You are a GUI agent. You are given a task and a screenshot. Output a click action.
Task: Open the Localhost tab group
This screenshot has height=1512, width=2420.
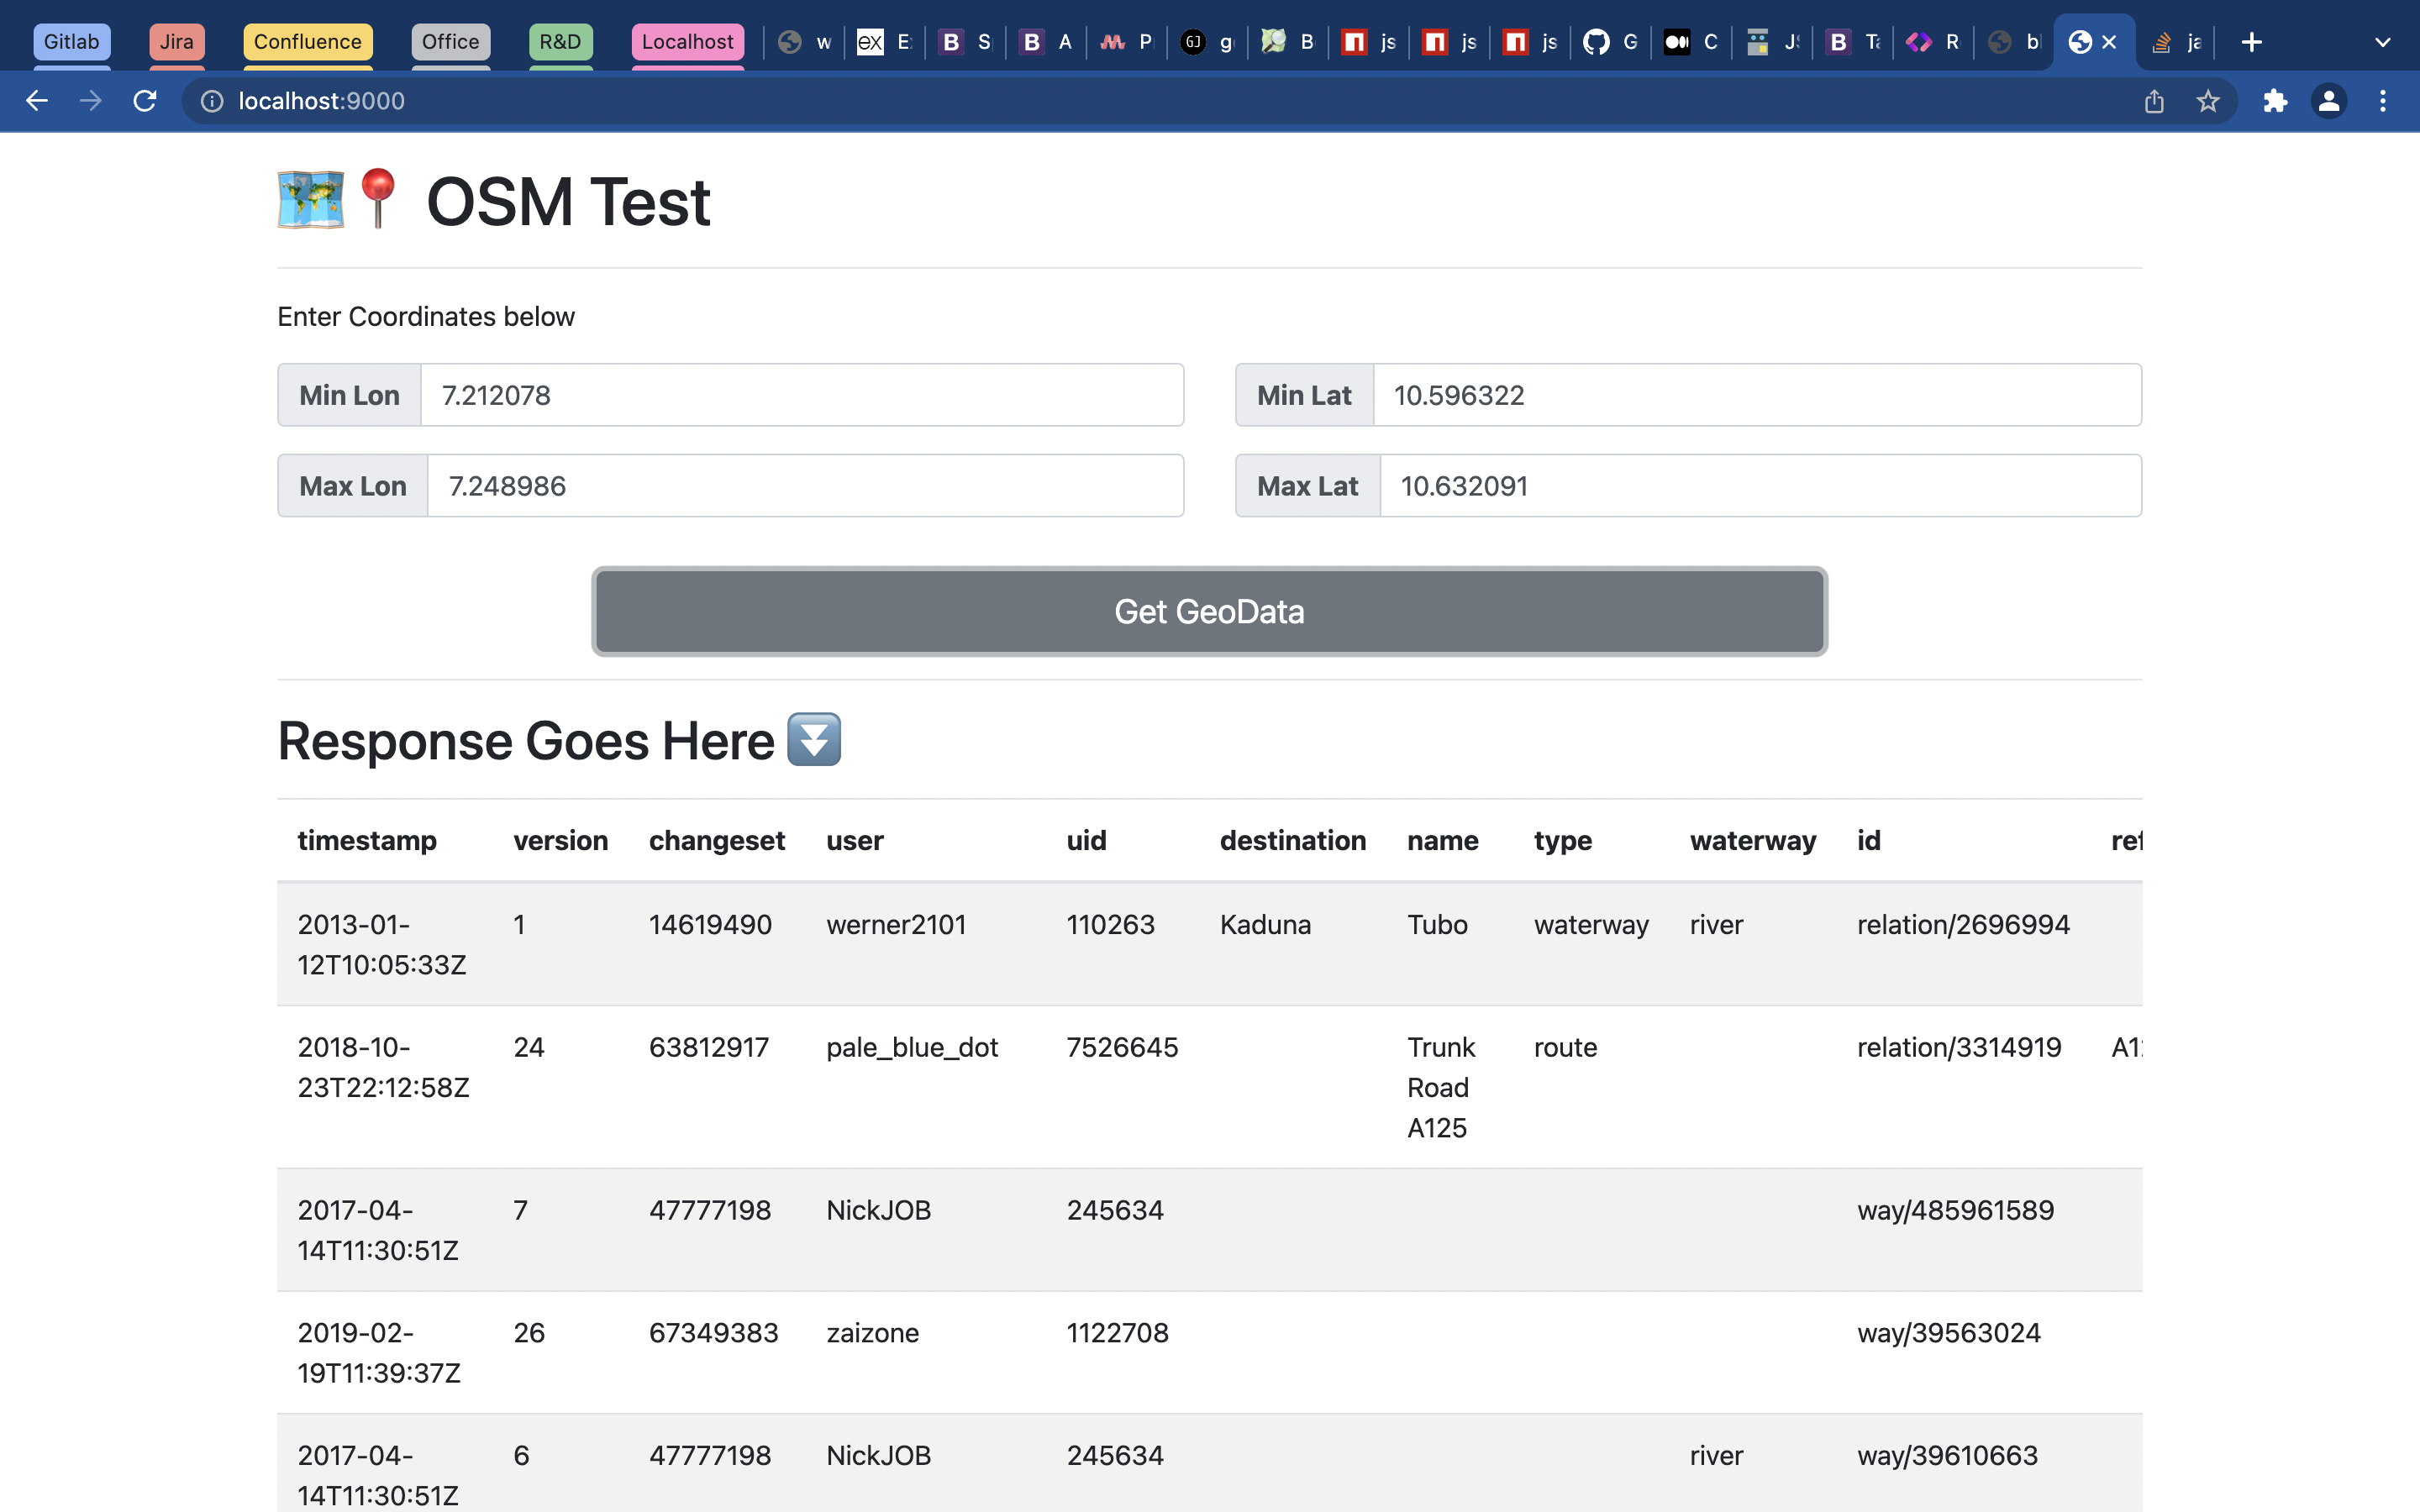(x=687, y=42)
